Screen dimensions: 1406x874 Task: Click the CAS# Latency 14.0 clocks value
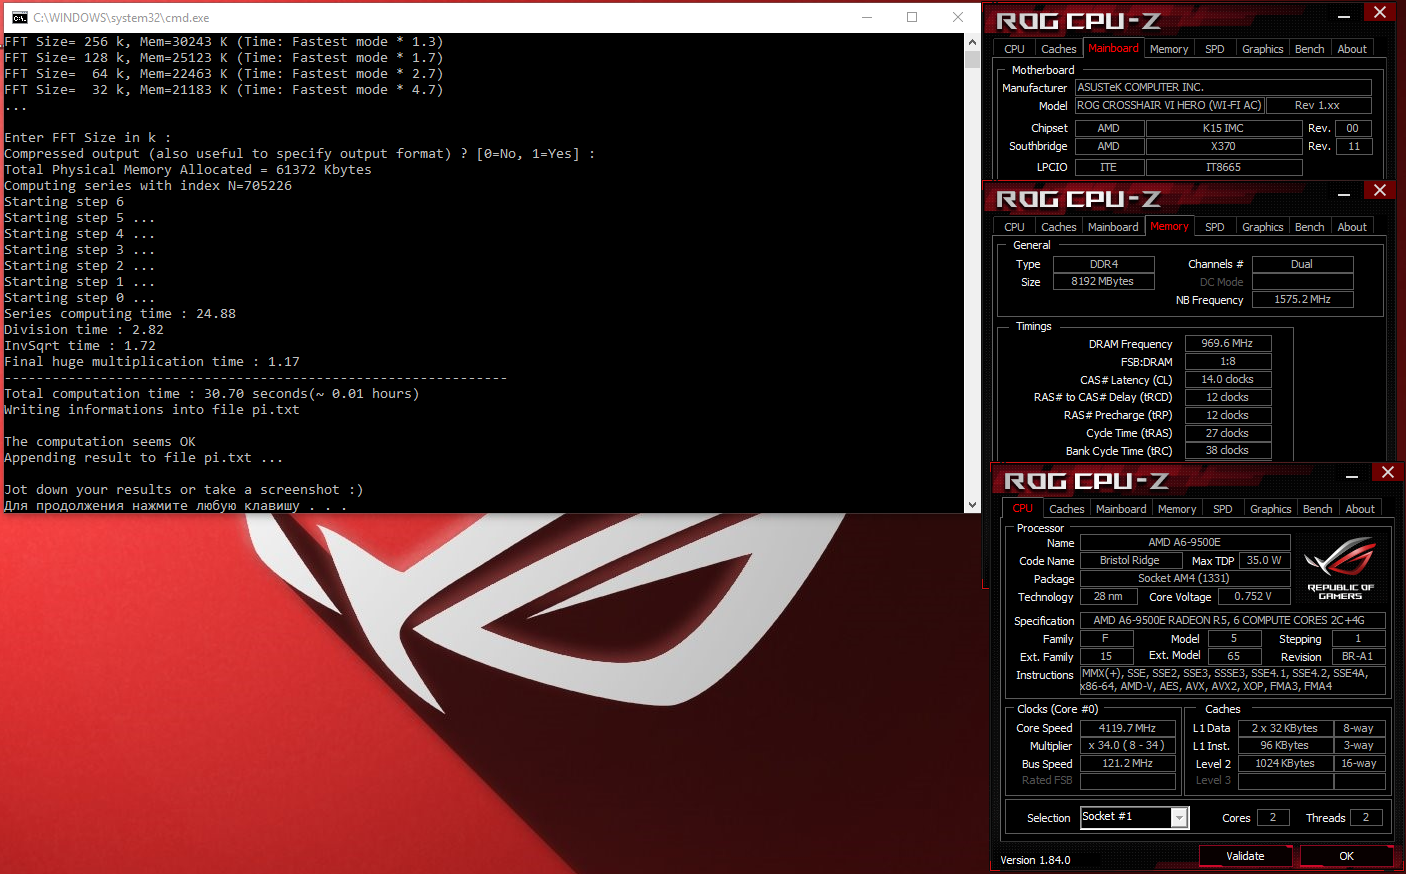click(1227, 379)
